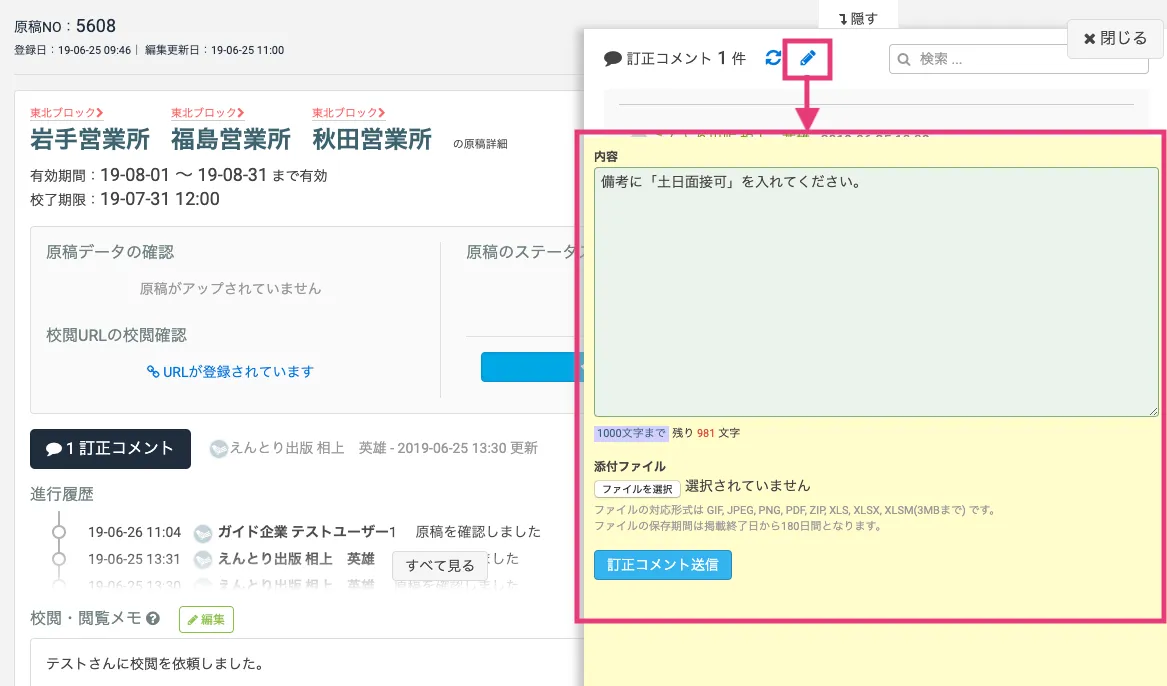This screenshot has width=1167, height=686.
Task: Open the 東北ブロック link above 秋田営業所
Action: (x=348, y=112)
